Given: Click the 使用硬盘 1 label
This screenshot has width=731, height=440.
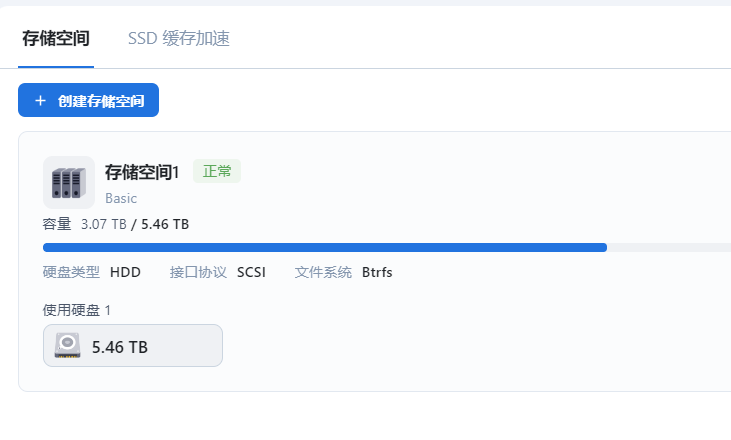Looking at the screenshot, I should pos(77,310).
